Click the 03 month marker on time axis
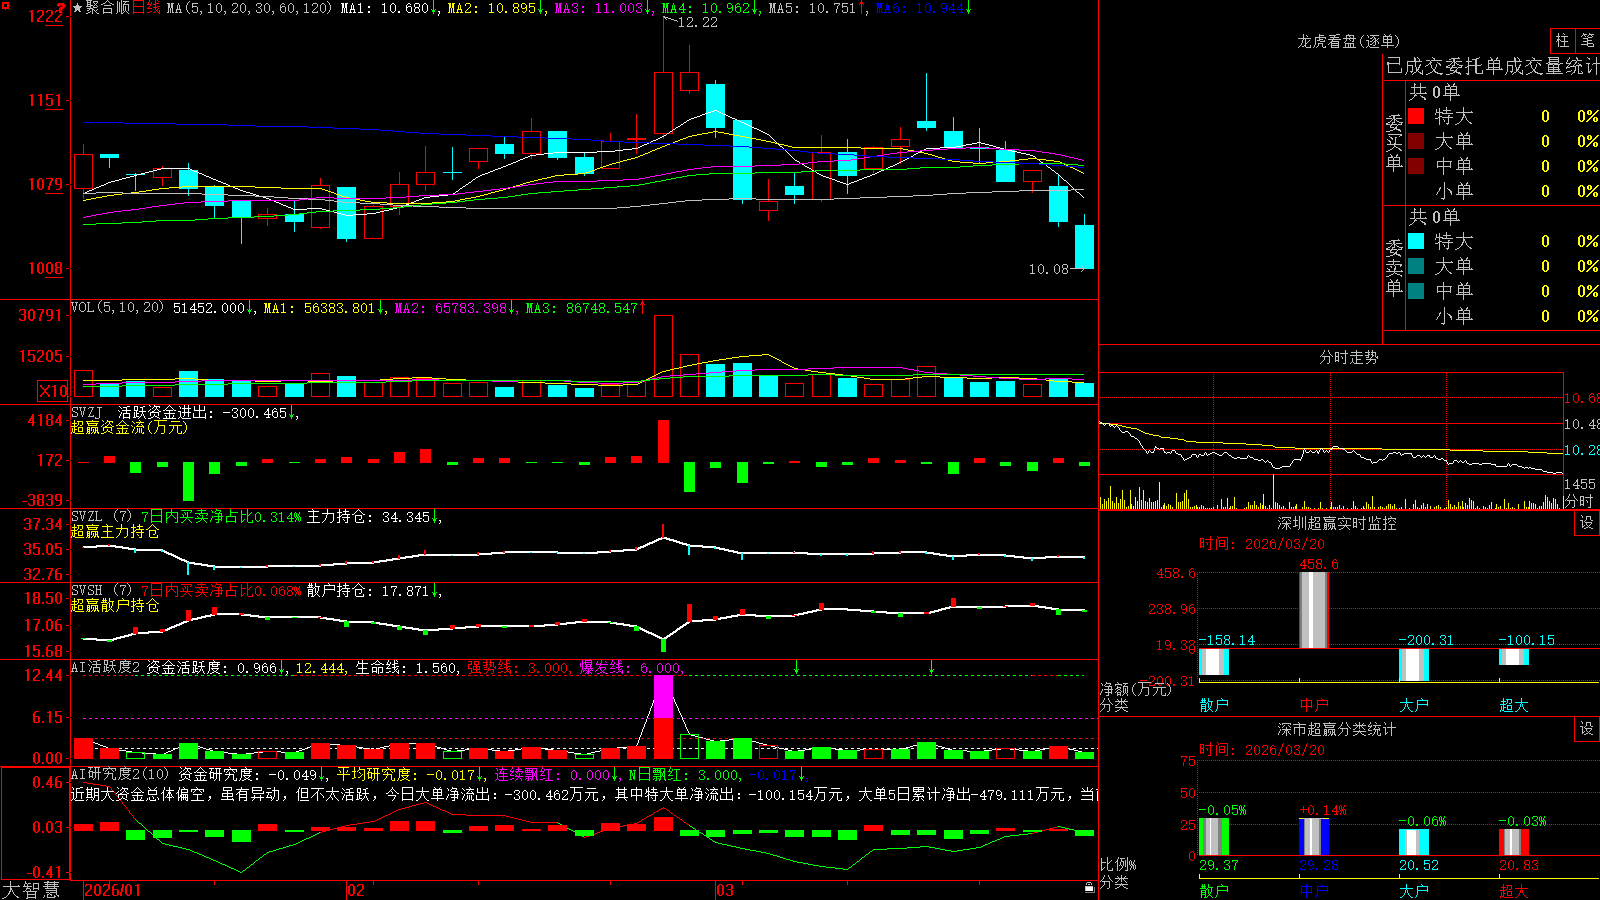The width and height of the screenshot is (1600, 900). click(x=725, y=890)
